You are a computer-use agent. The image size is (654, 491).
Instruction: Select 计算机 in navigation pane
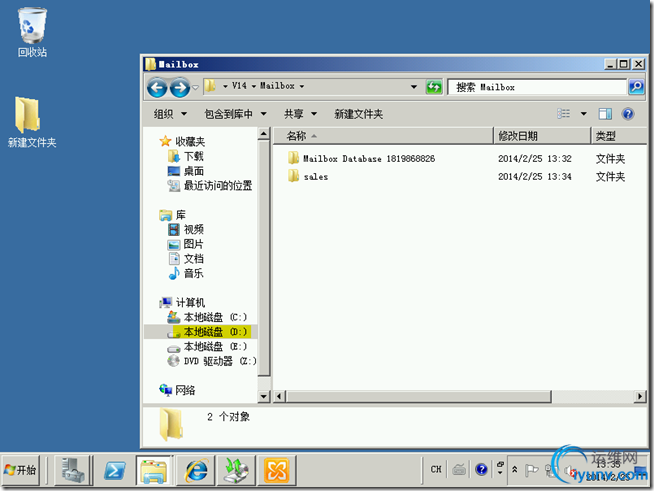182,302
